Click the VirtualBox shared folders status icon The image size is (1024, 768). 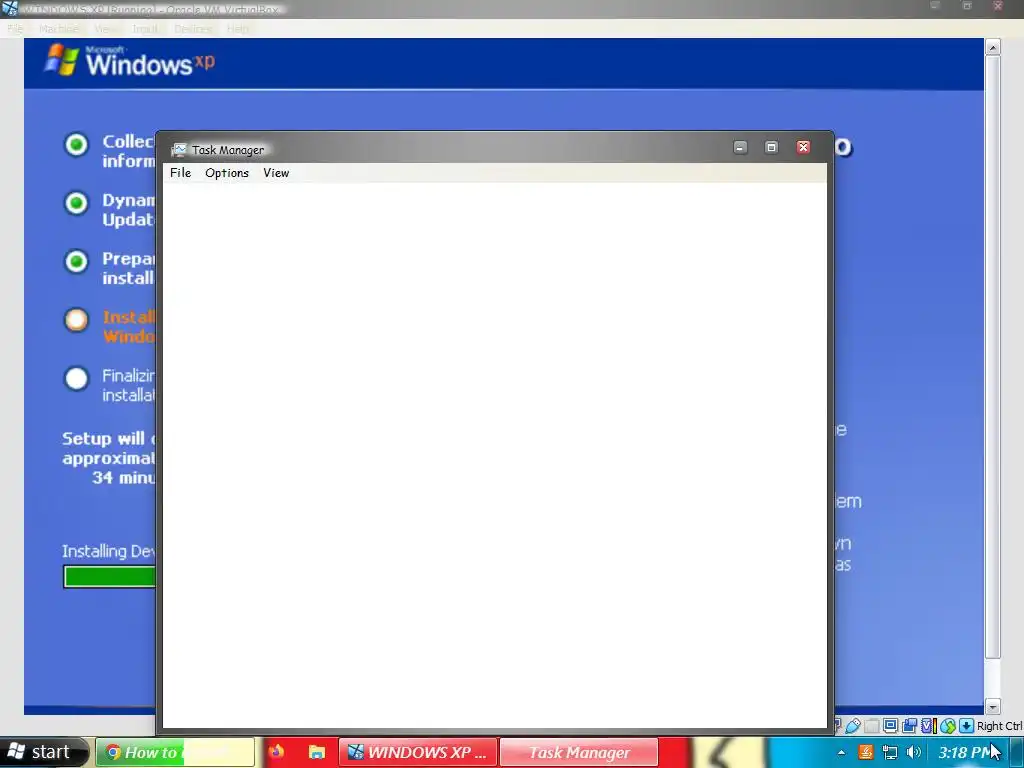872,726
